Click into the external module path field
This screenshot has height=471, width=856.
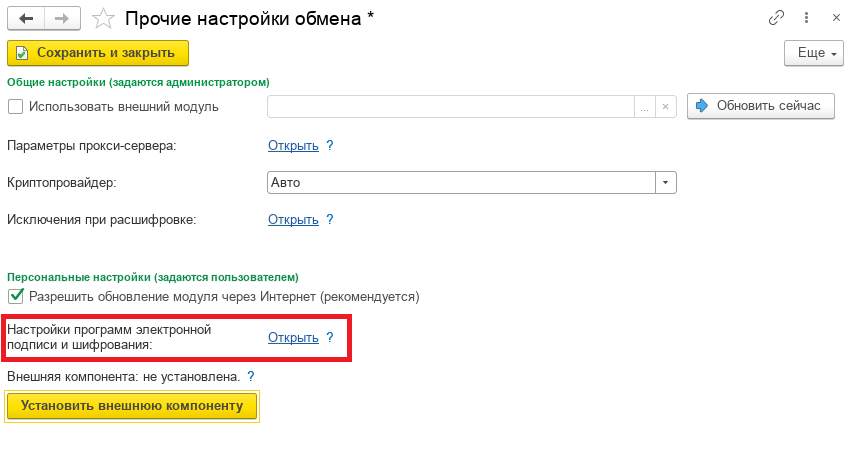450,106
